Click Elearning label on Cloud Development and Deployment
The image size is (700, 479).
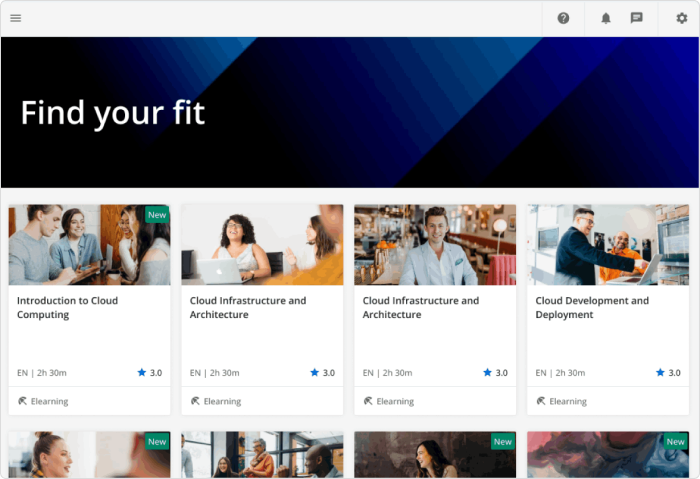568,401
